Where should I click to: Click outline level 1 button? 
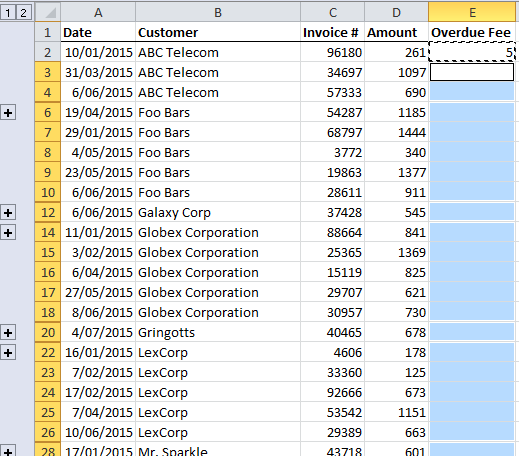point(8,13)
